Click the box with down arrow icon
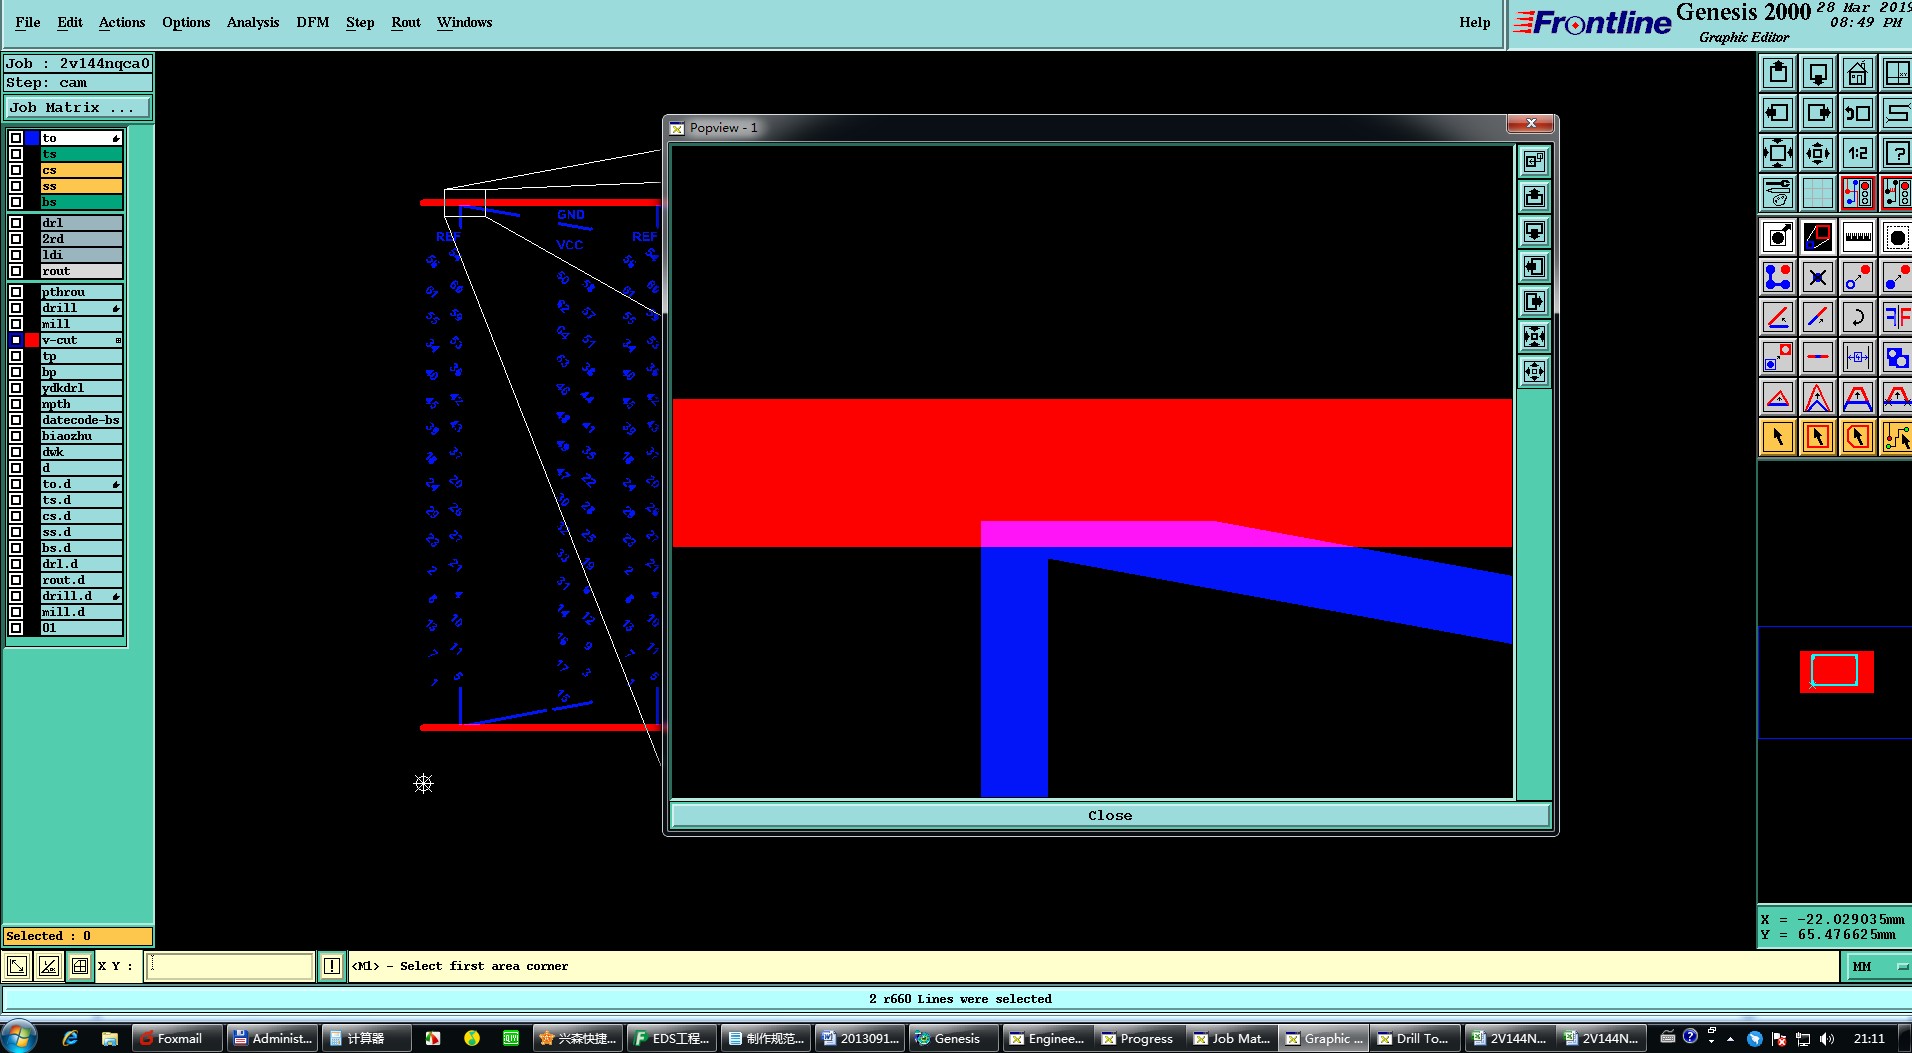The height and width of the screenshot is (1053, 1912). [x=1818, y=73]
